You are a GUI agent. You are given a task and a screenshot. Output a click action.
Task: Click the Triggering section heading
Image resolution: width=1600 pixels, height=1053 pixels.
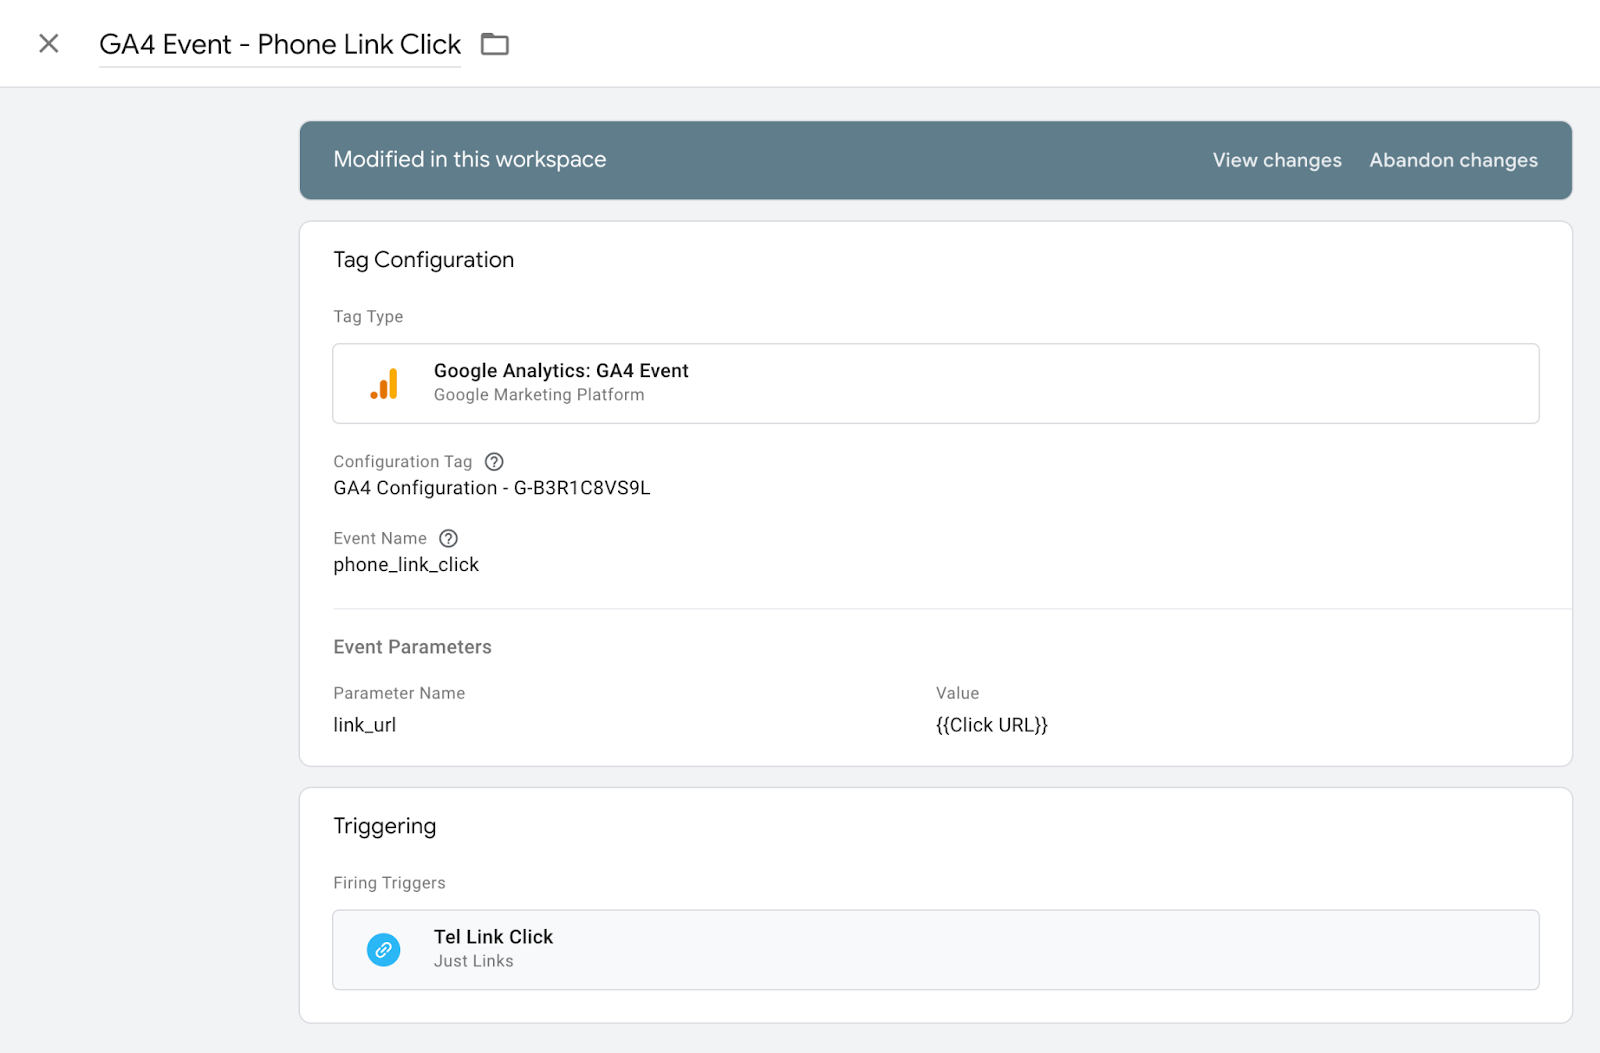[x=385, y=826]
